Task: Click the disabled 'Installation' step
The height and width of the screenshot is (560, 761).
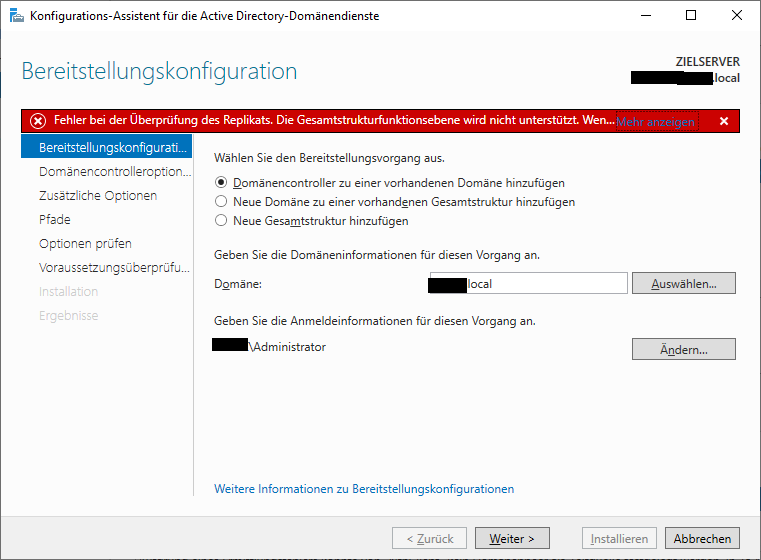Action: tap(68, 291)
